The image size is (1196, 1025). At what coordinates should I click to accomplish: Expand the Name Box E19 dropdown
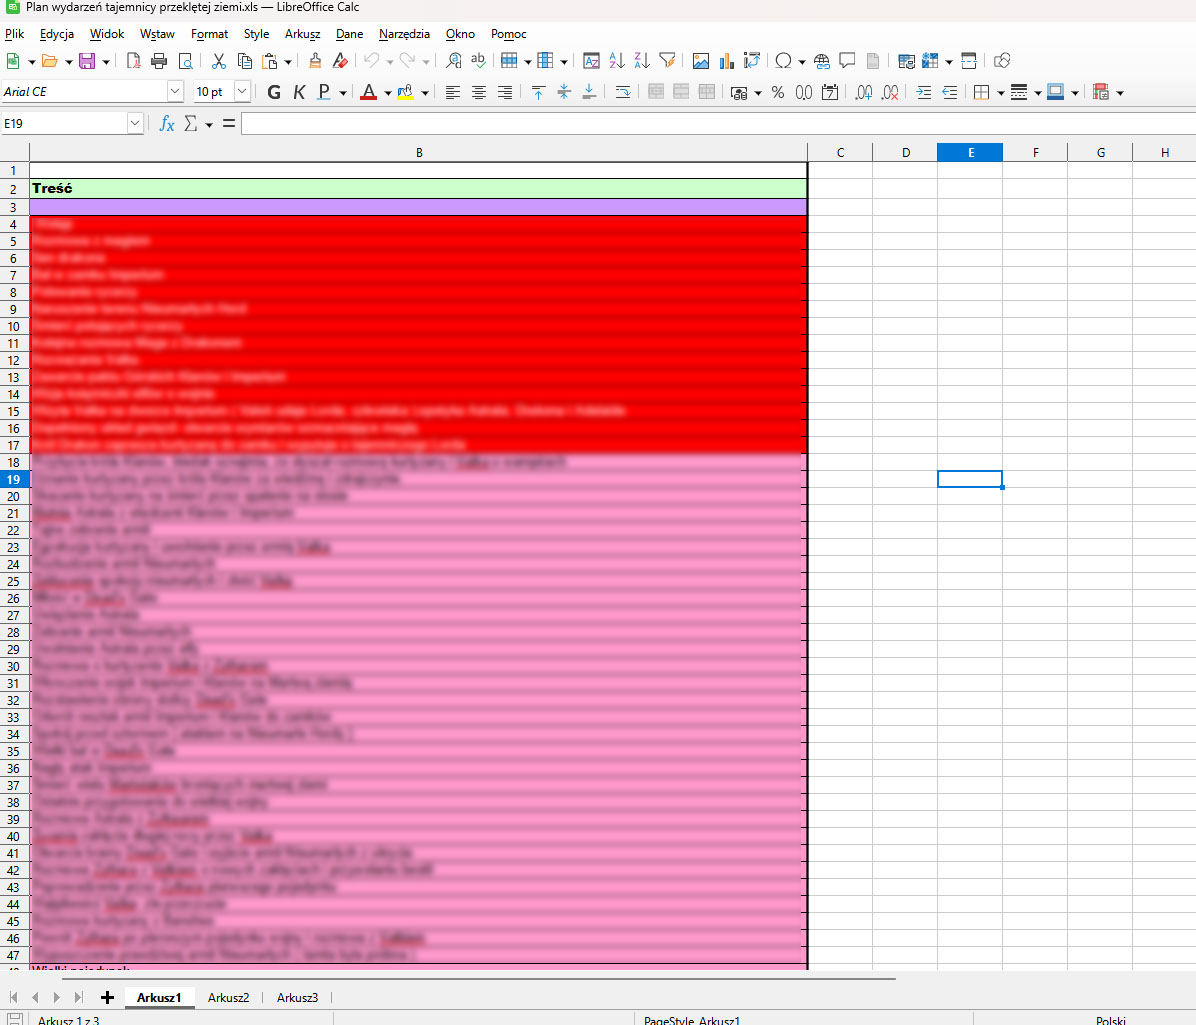point(135,123)
